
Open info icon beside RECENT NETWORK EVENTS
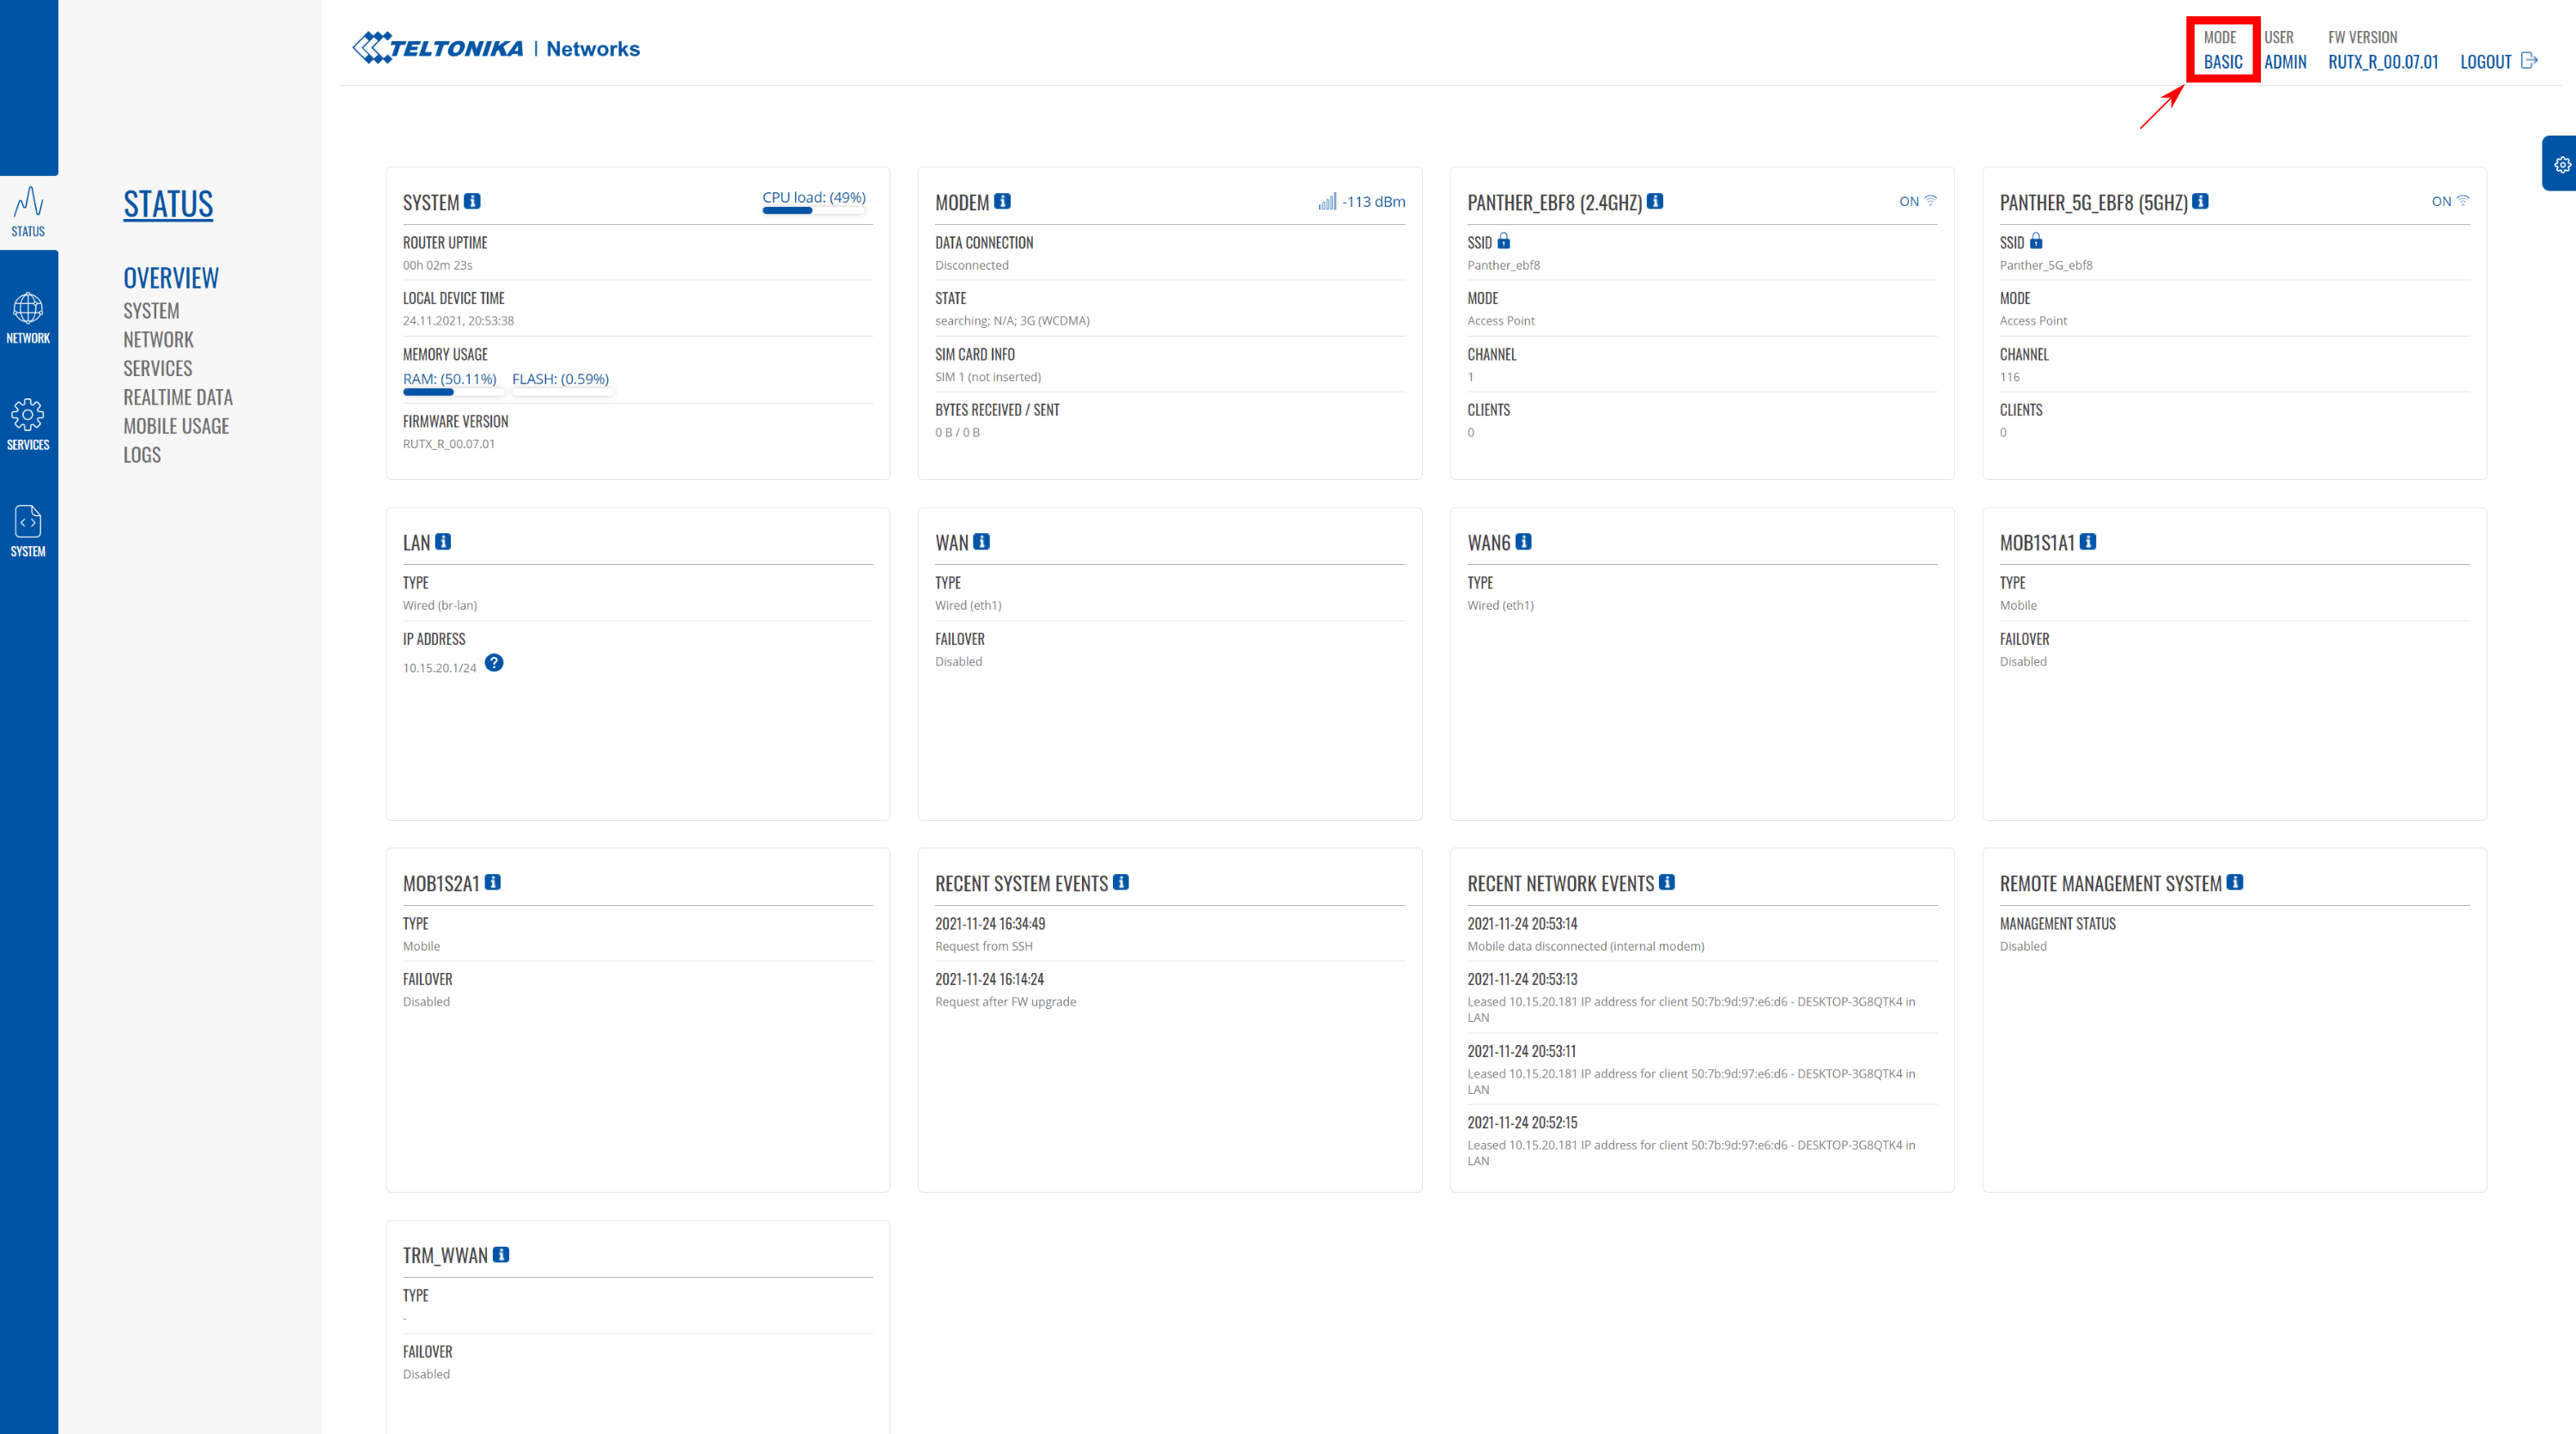[x=1667, y=882]
